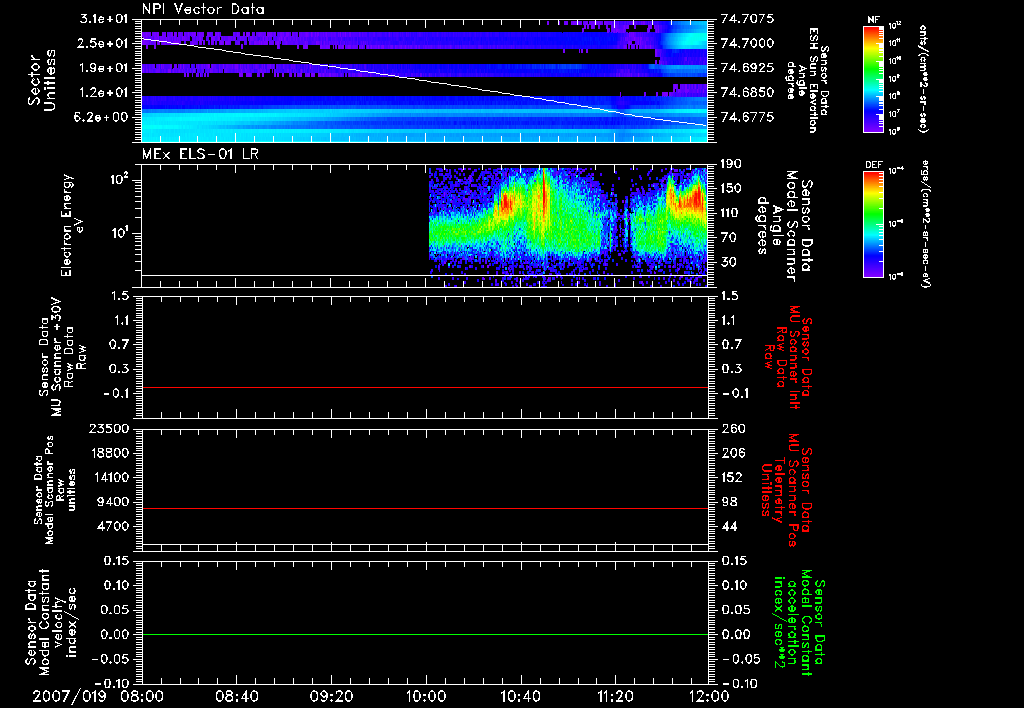This screenshot has width=1024, height=708.
Task: Click the red spectrogram burst near 10:50
Action: (543, 199)
